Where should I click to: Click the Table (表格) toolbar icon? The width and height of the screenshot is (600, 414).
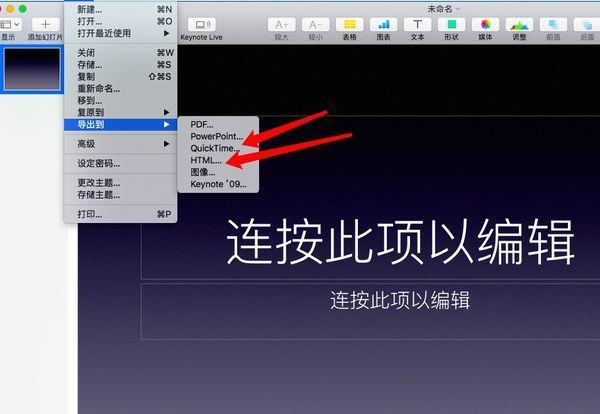click(x=348, y=23)
